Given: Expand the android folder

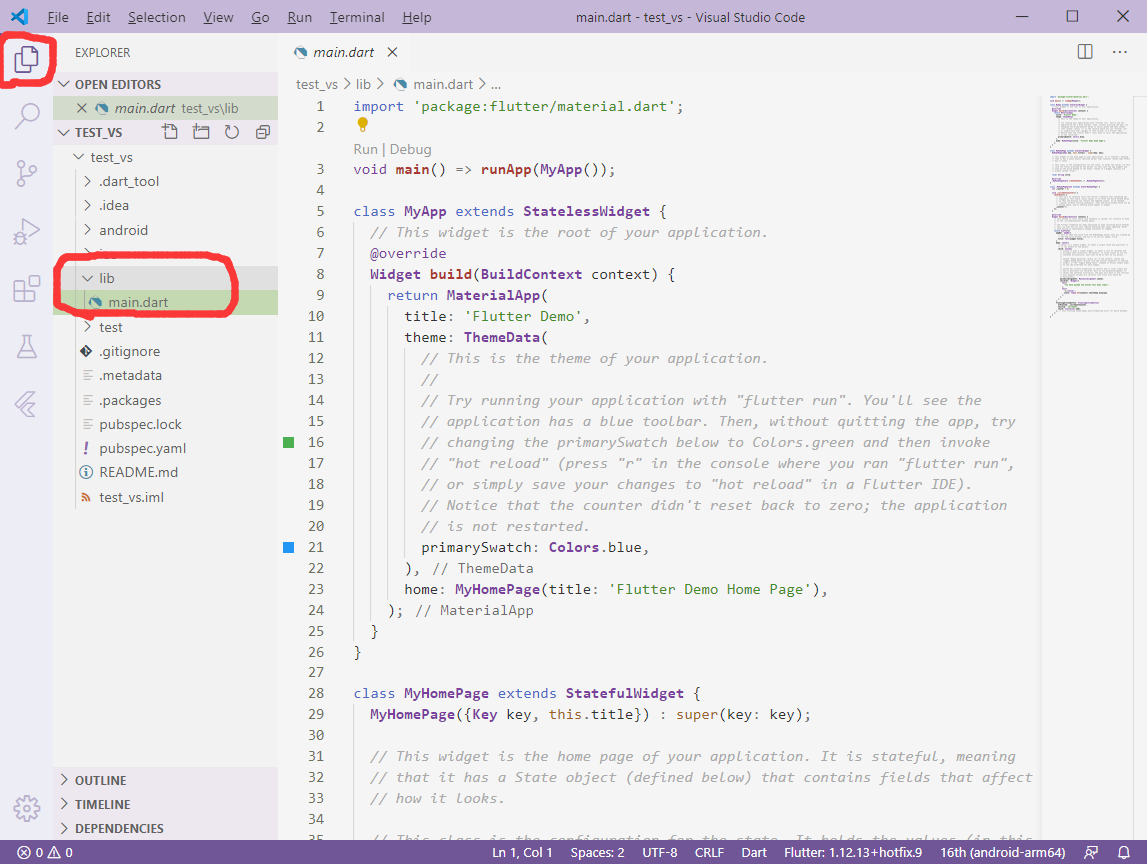Looking at the screenshot, I should point(88,230).
